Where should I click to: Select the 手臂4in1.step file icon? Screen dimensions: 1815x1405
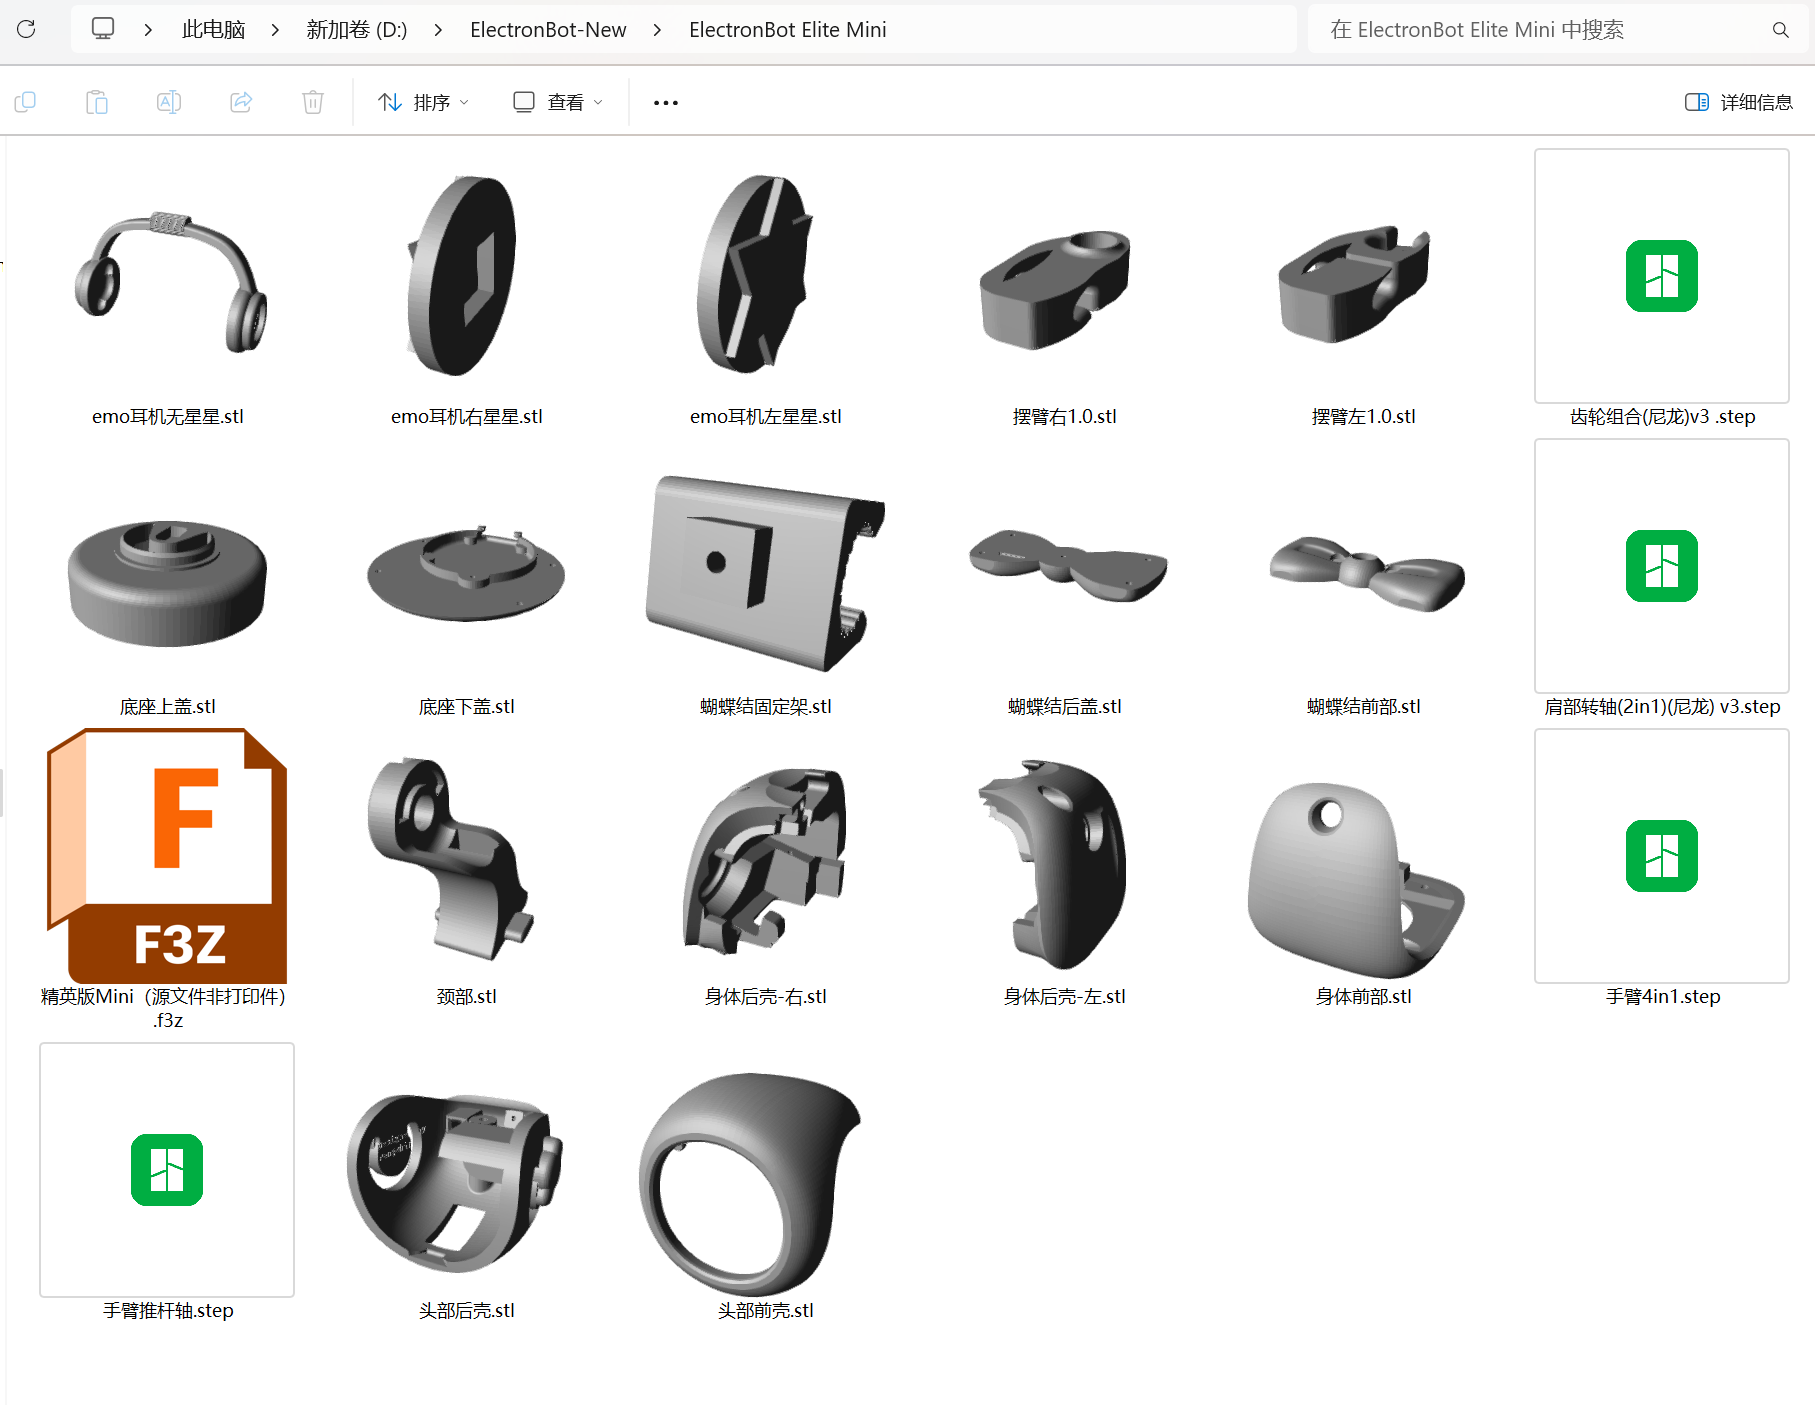[1662, 856]
